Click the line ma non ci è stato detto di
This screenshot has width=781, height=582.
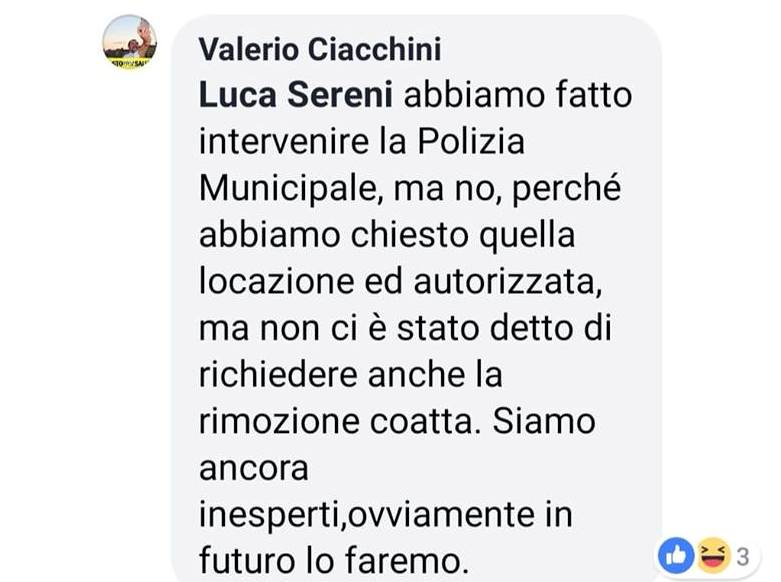[x=405, y=329]
